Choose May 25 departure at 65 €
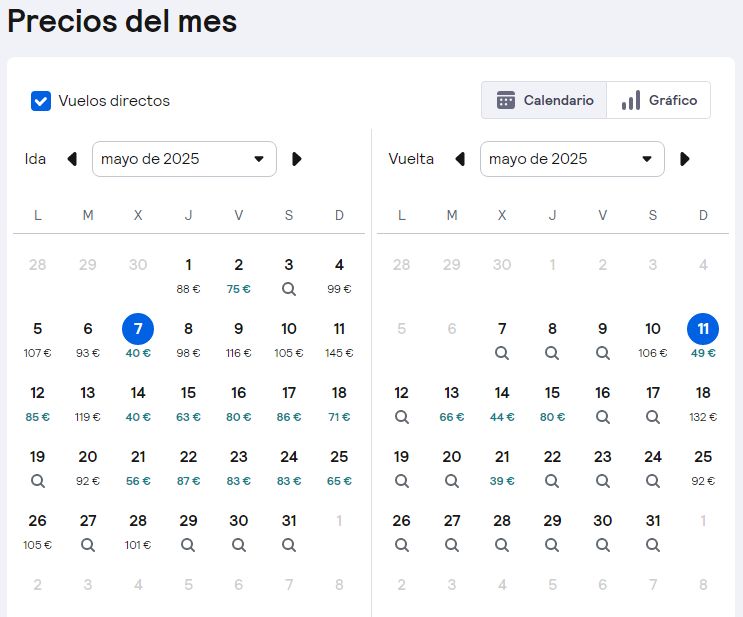The height and width of the screenshot is (617, 743). pos(339,466)
